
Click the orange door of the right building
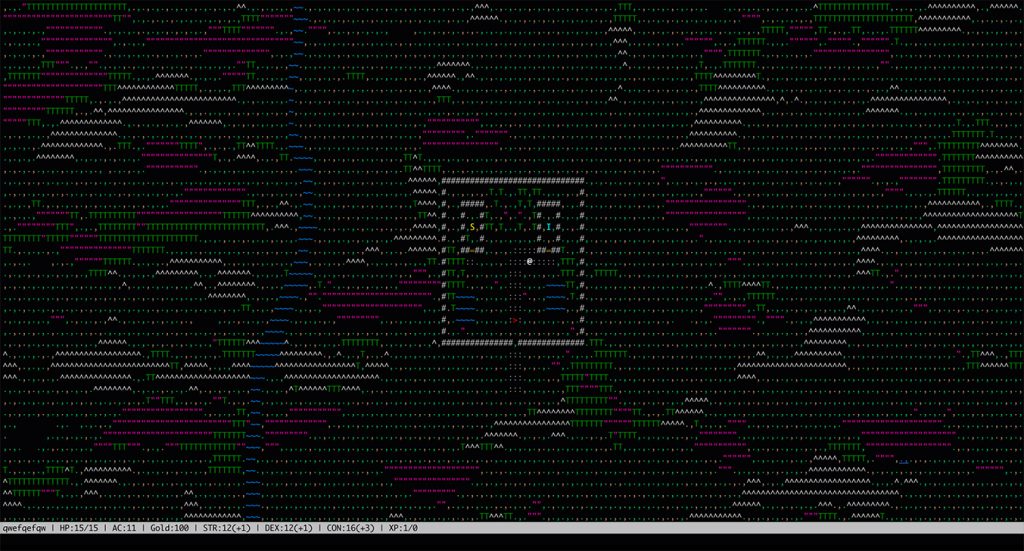pyautogui.click(x=548, y=250)
